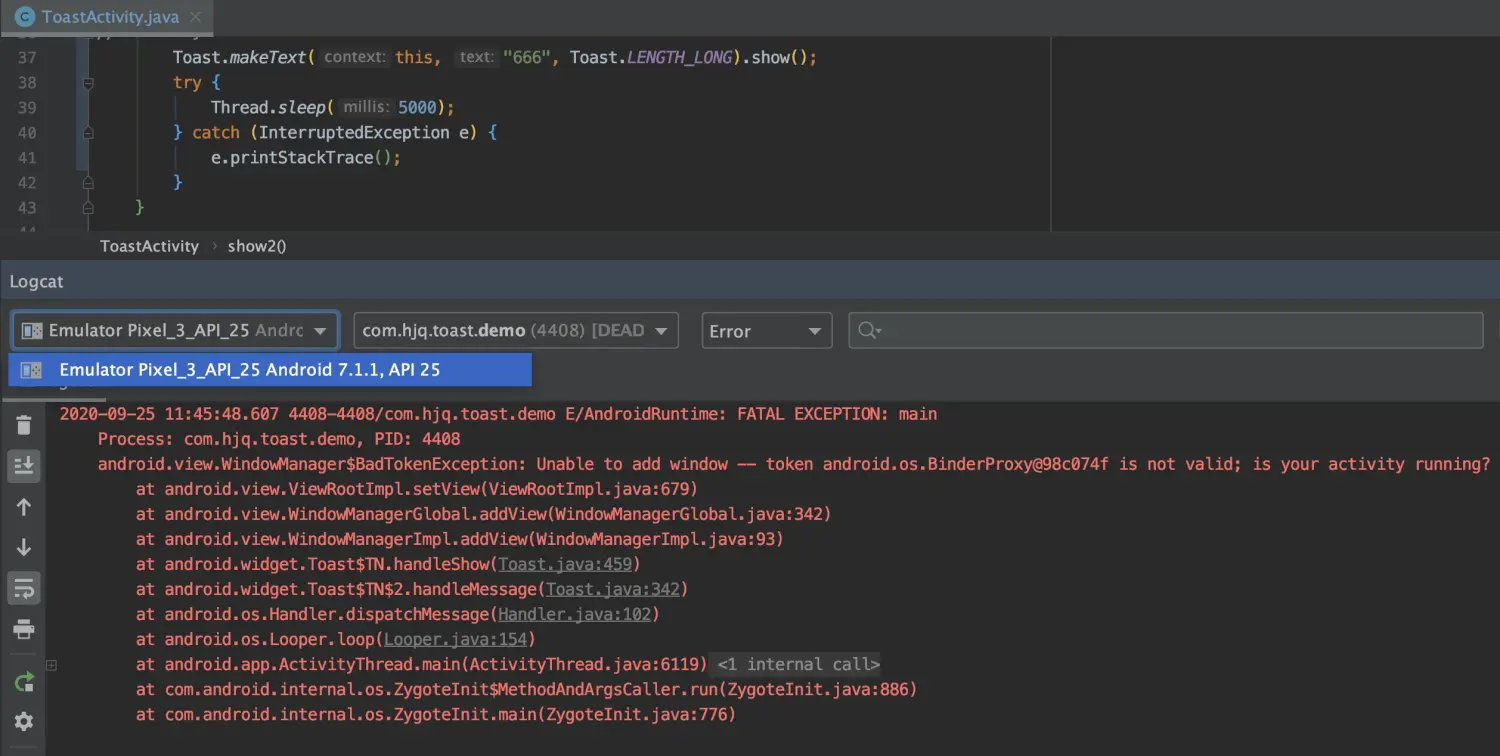The image size is (1500, 756).
Task: Toggle soft-wrap for logcat output
Action: tap(24, 588)
